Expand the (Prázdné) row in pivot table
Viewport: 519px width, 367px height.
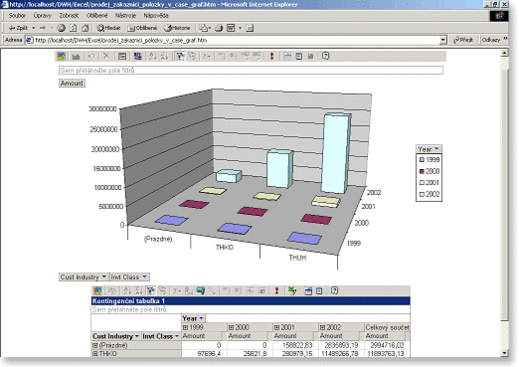coord(95,345)
